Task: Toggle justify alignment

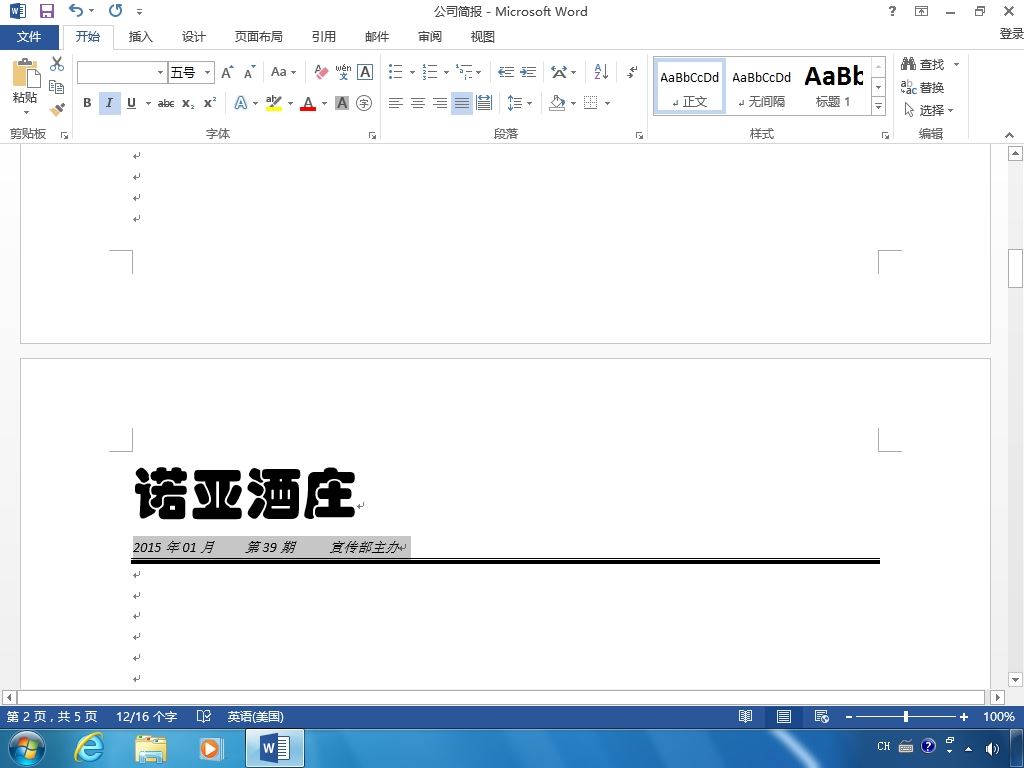Action: click(x=462, y=103)
